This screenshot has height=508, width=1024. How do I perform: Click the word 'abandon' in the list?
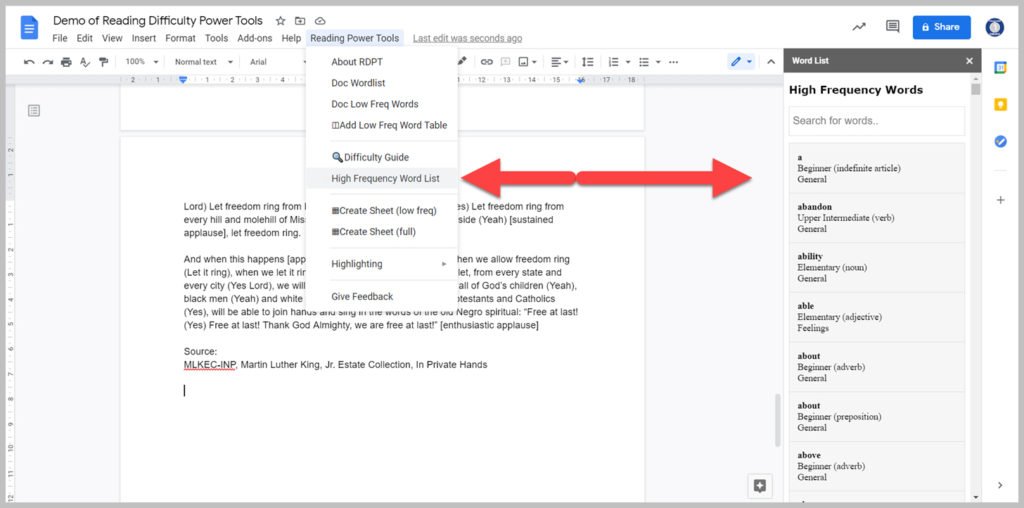point(814,206)
